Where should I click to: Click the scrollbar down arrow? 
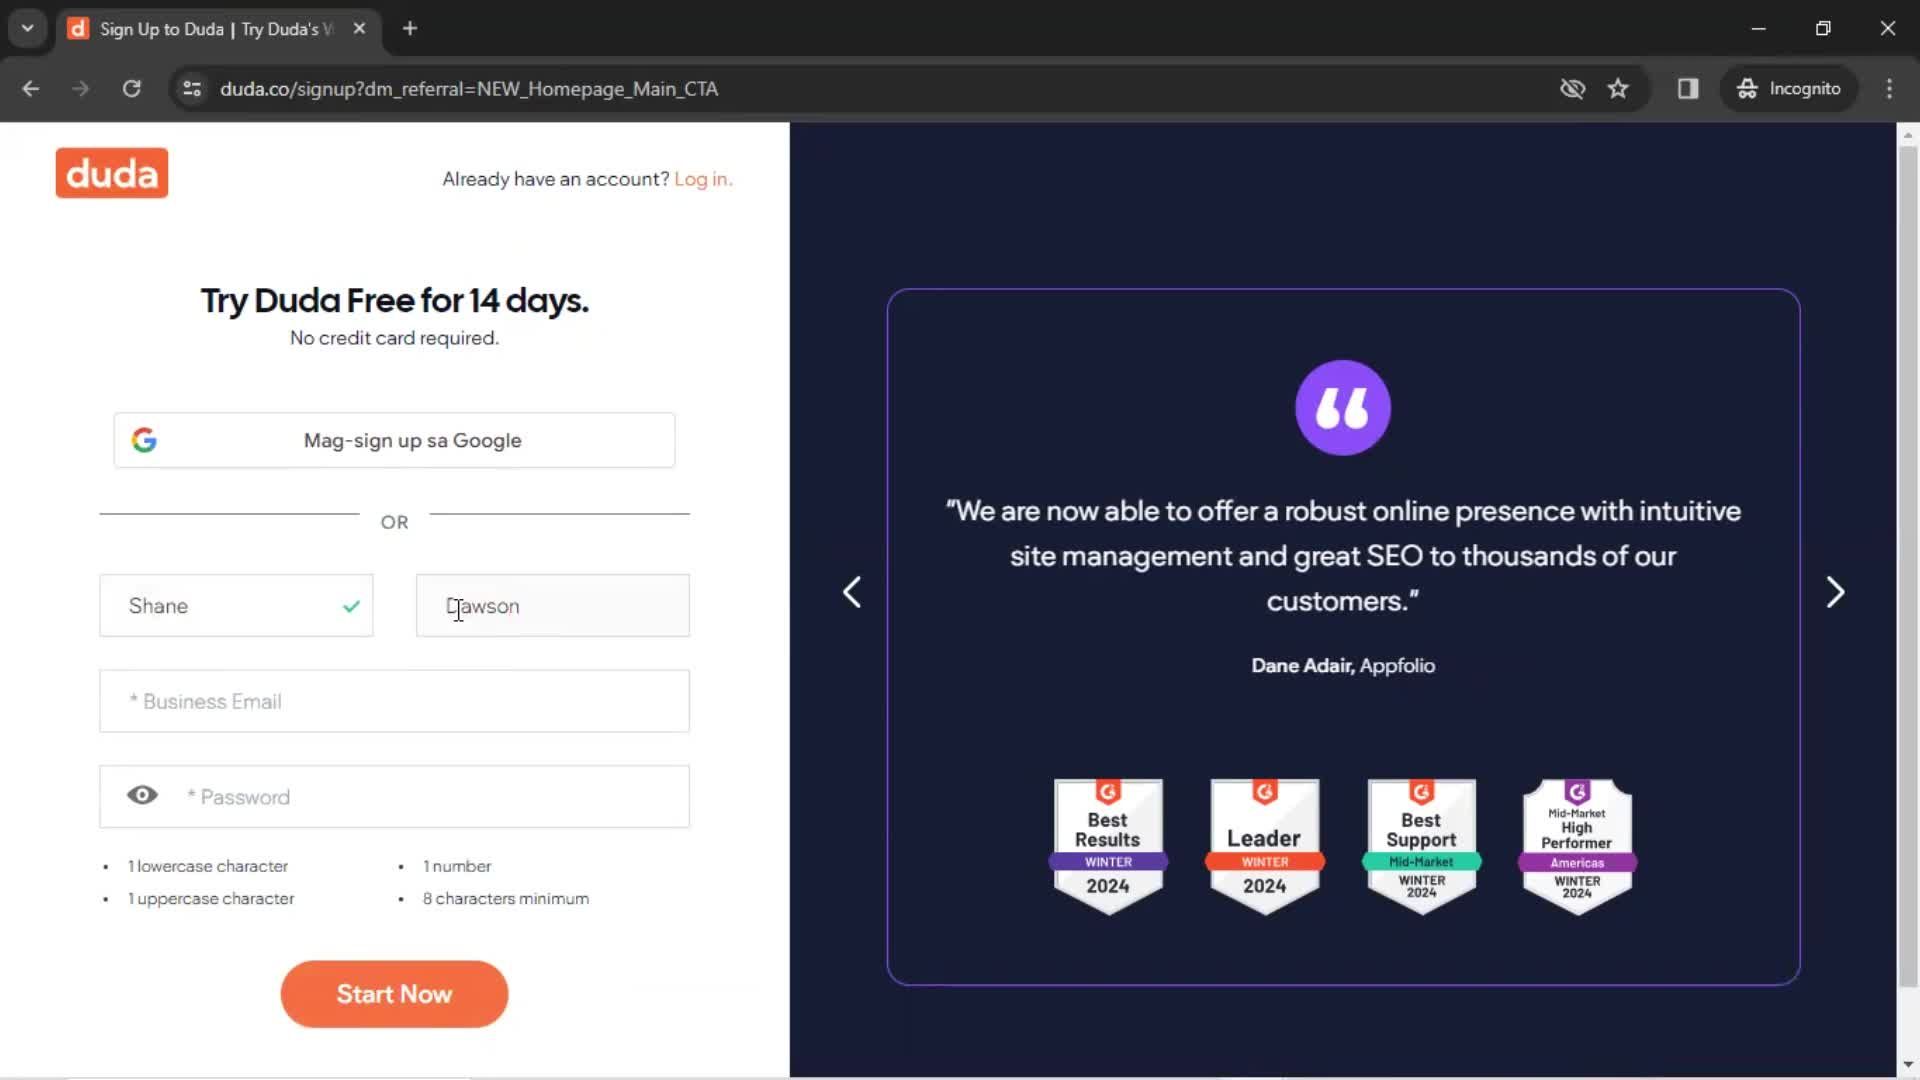[x=1908, y=1065]
